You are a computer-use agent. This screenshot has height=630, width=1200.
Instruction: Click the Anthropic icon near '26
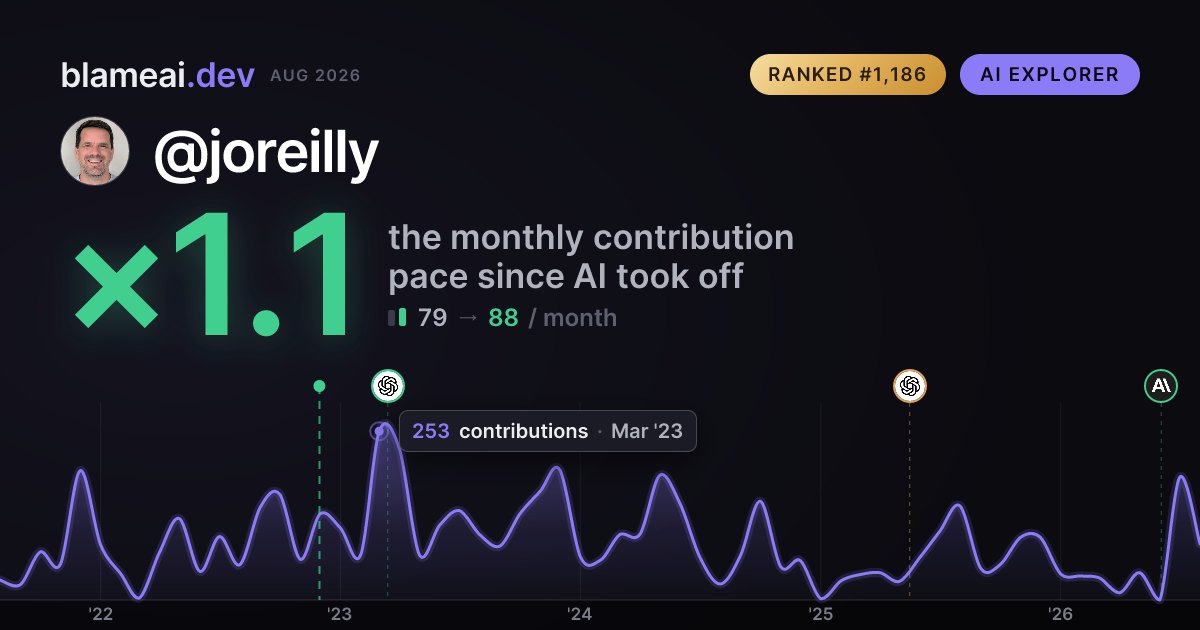pos(1161,385)
